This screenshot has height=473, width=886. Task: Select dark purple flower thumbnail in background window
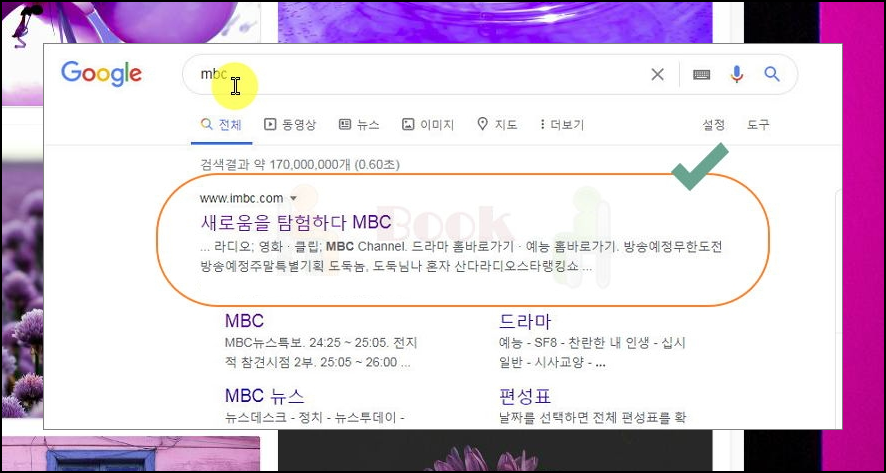pos(495,451)
